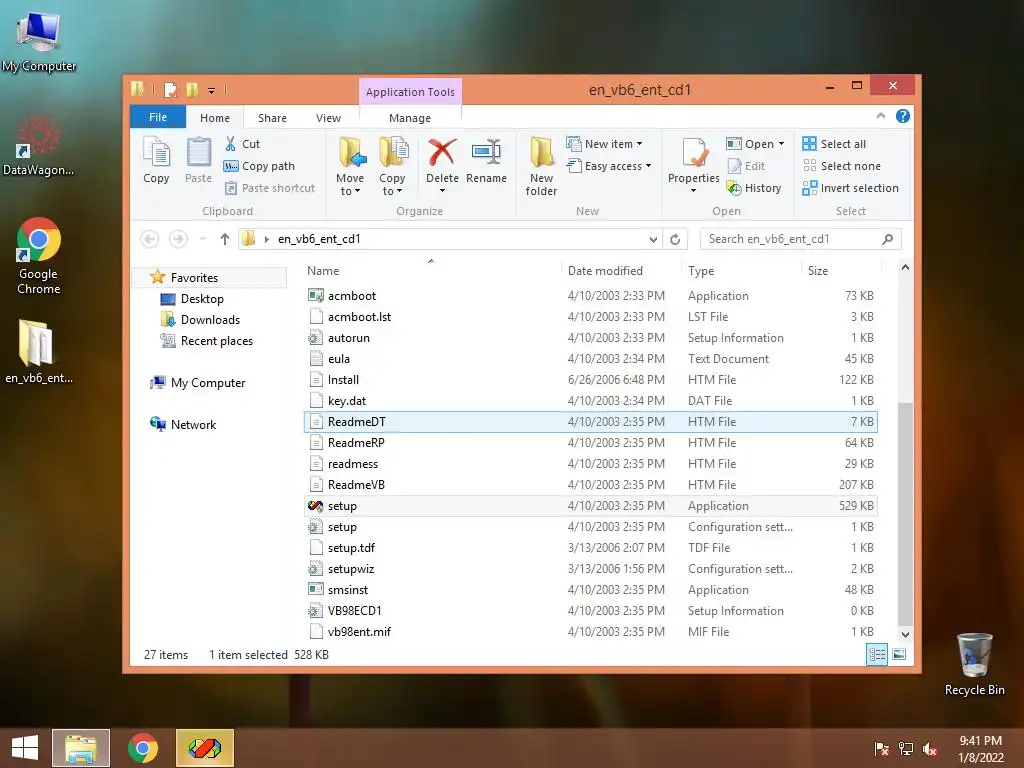Screen dimensions: 1024x768
Task: Click Select none in the ribbon
Action: [841, 166]
